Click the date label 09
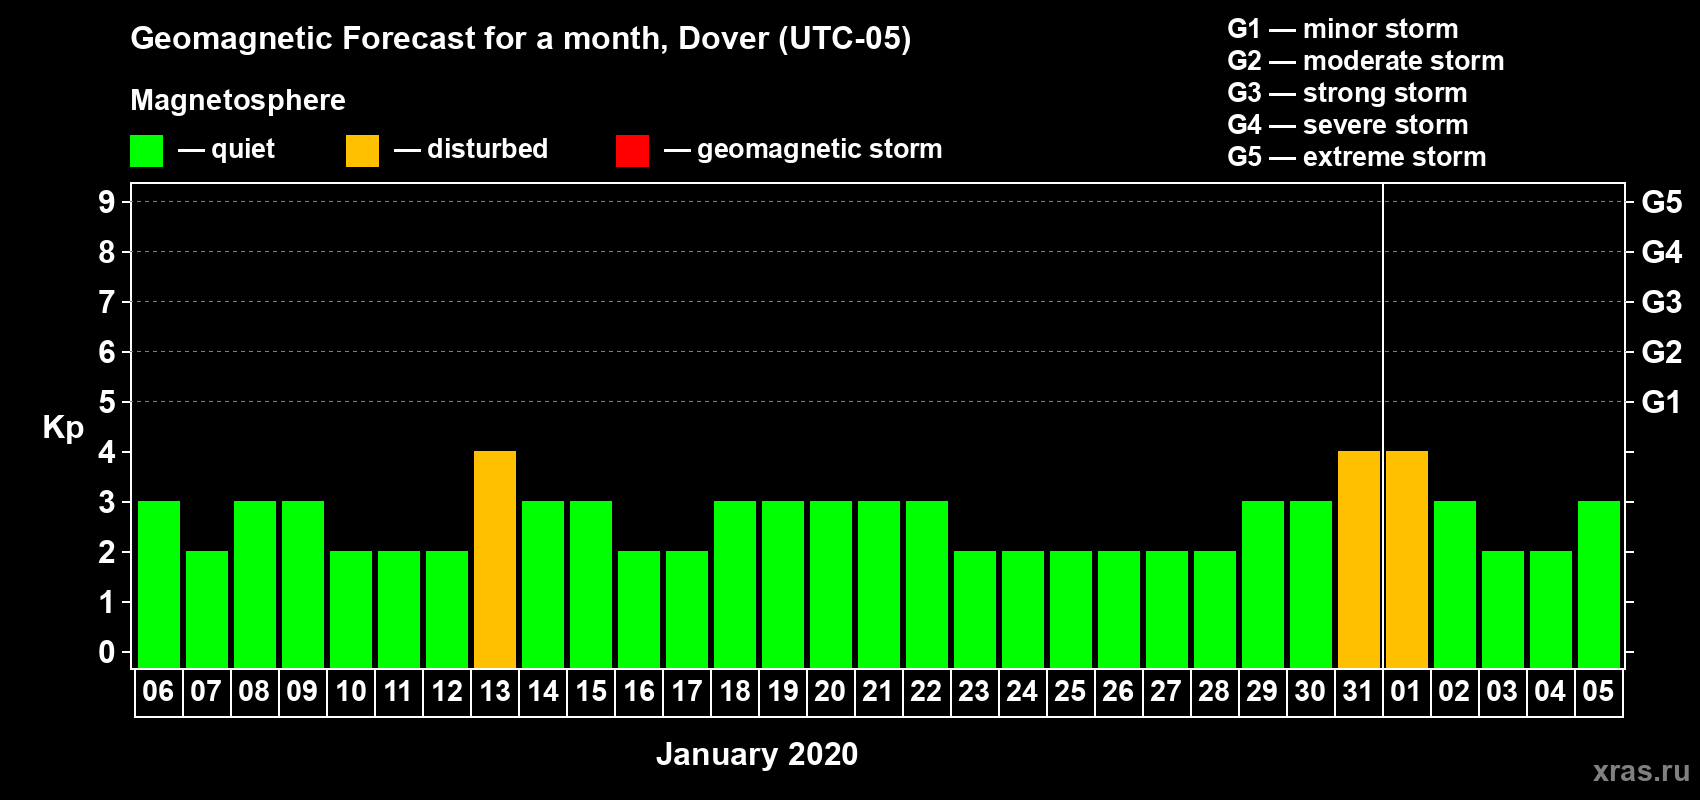The width and height of the screenshot is (1700, 800). (302, 691)
